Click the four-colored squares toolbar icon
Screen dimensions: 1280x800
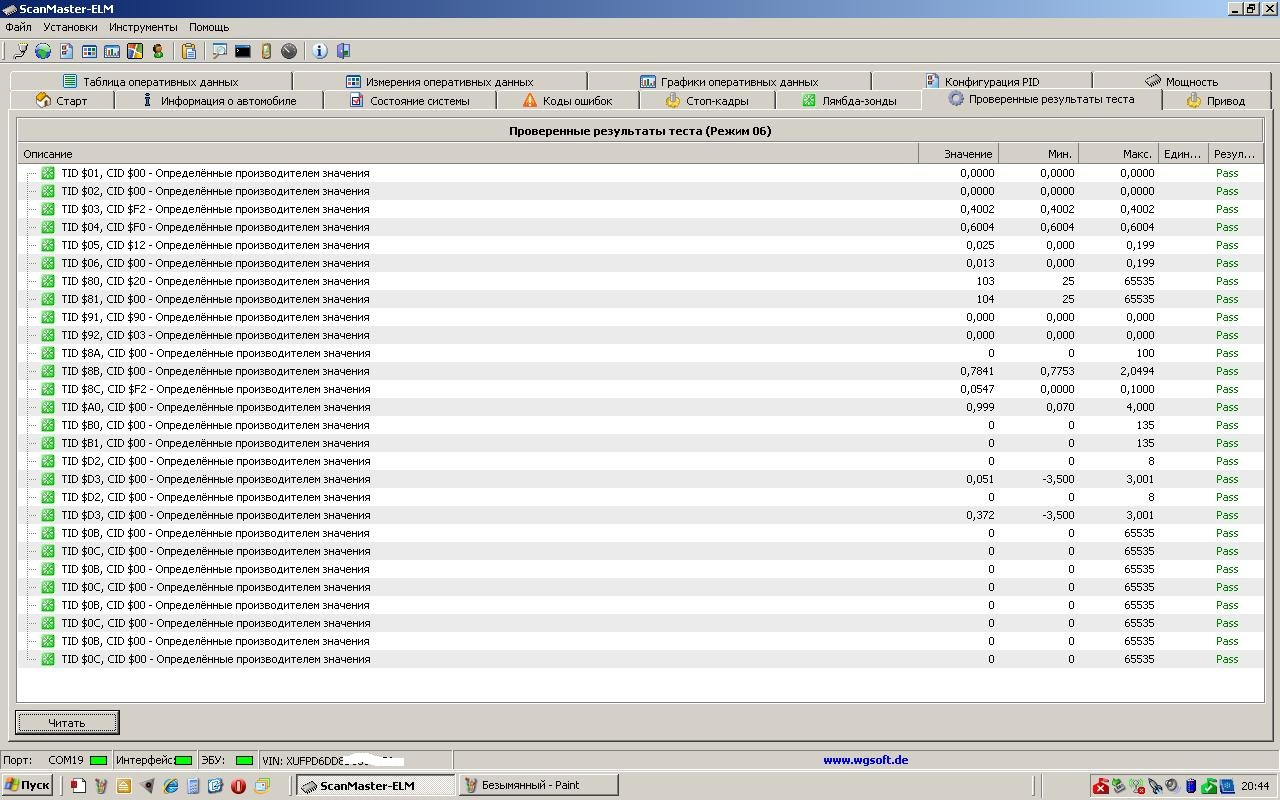135,51
